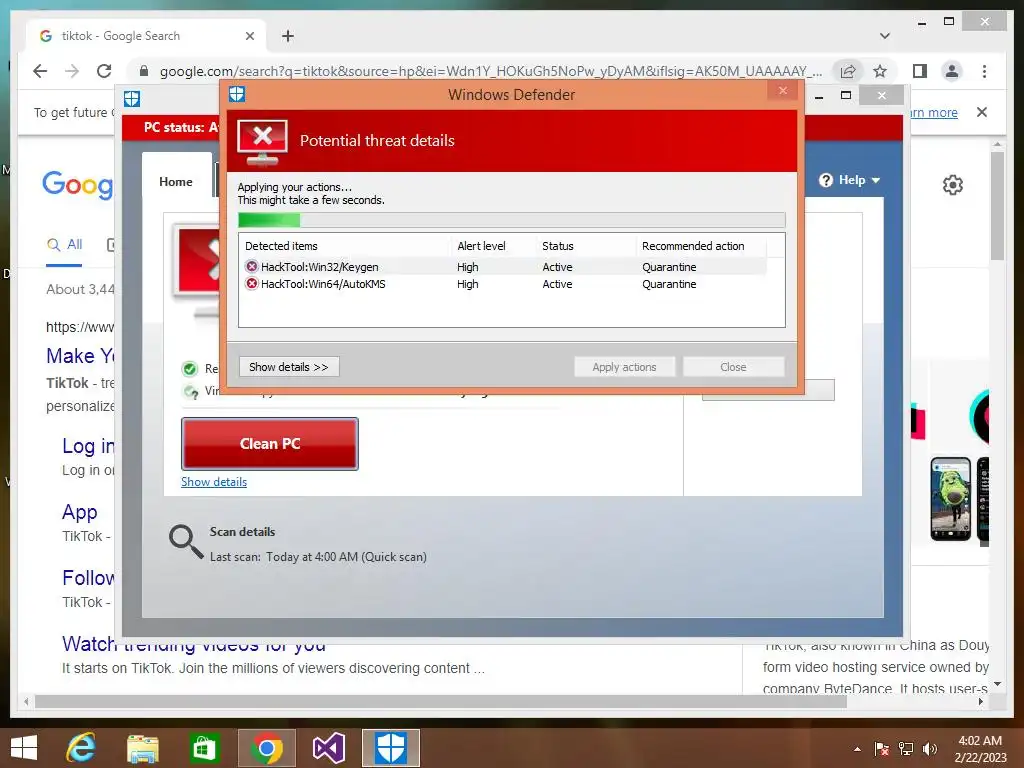Open the Windows Start button

pos(24,748)
